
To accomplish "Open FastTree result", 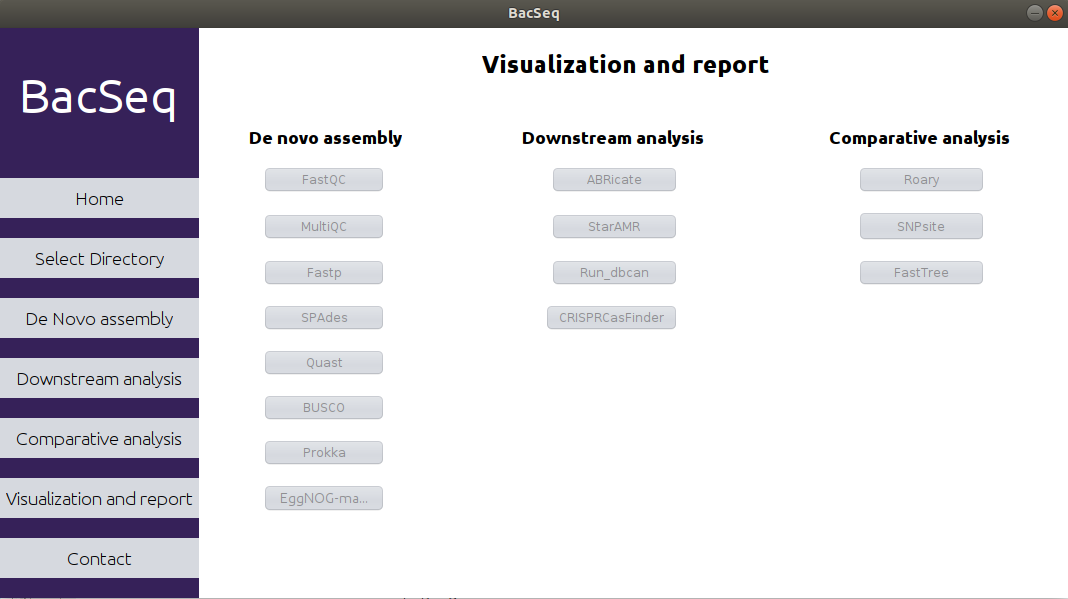I will 921,273.
